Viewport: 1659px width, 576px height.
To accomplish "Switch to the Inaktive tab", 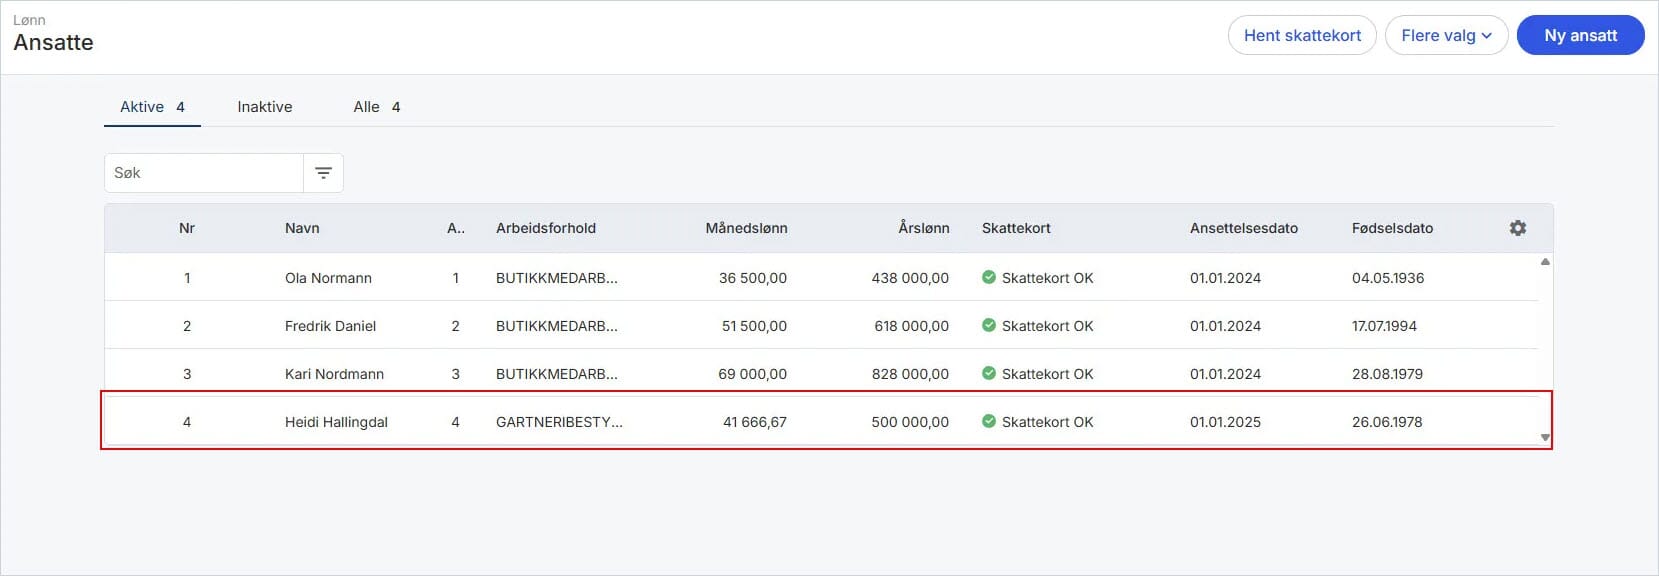I will tap(265, 107).
